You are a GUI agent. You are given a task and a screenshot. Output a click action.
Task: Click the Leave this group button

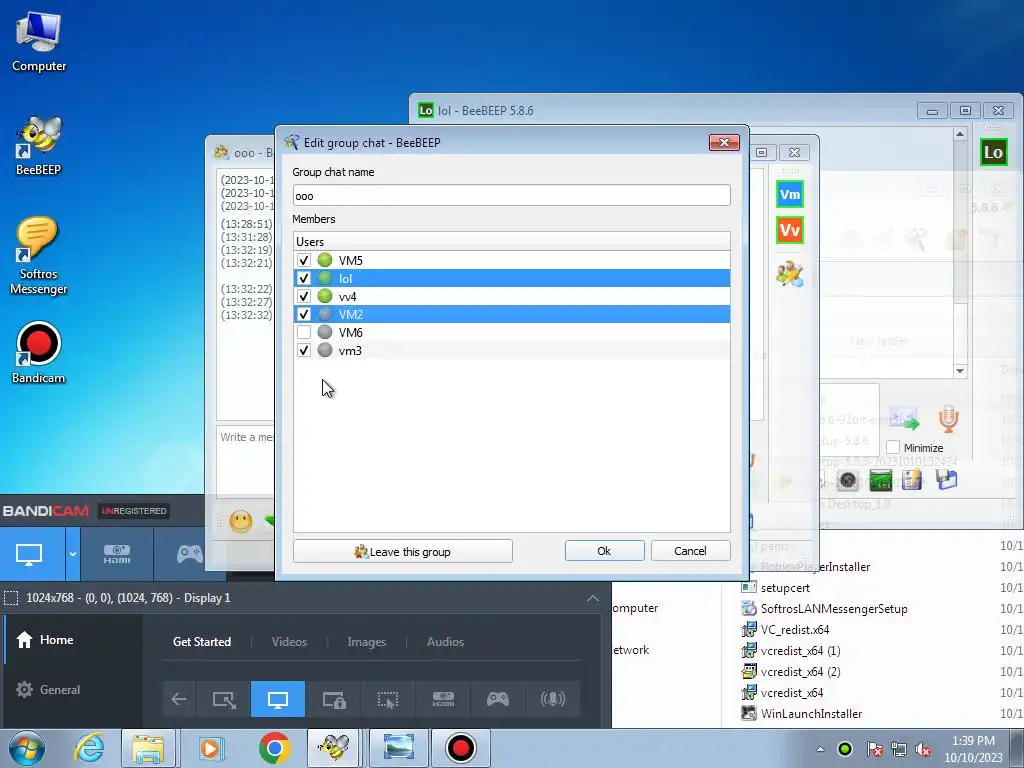402,551
